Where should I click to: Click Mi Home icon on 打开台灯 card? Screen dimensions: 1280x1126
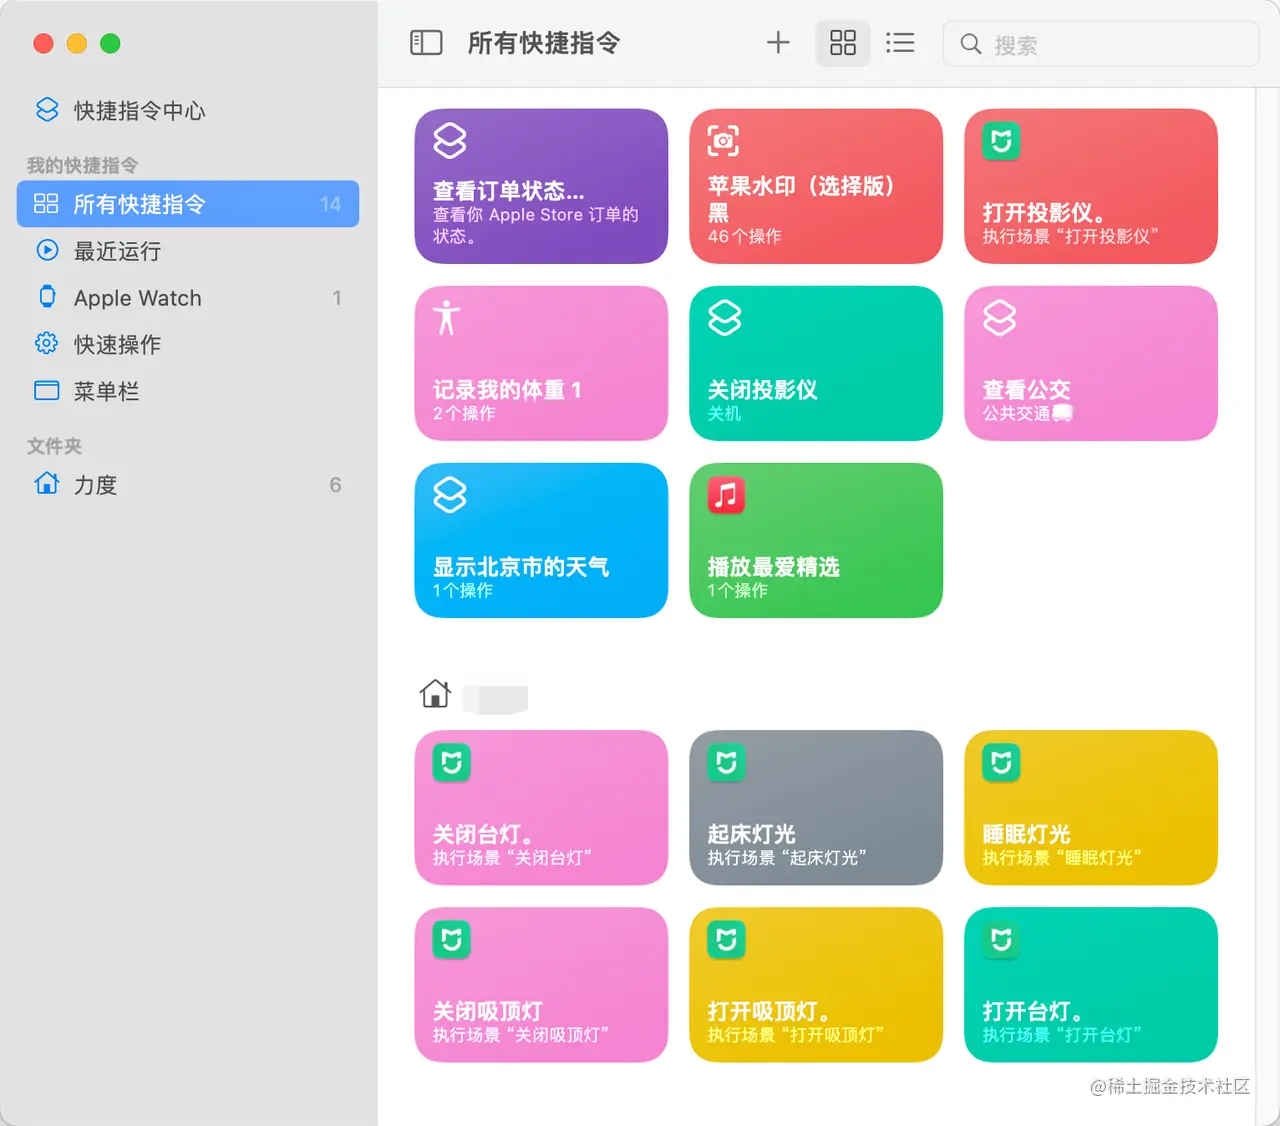(x=1001, y=940)
